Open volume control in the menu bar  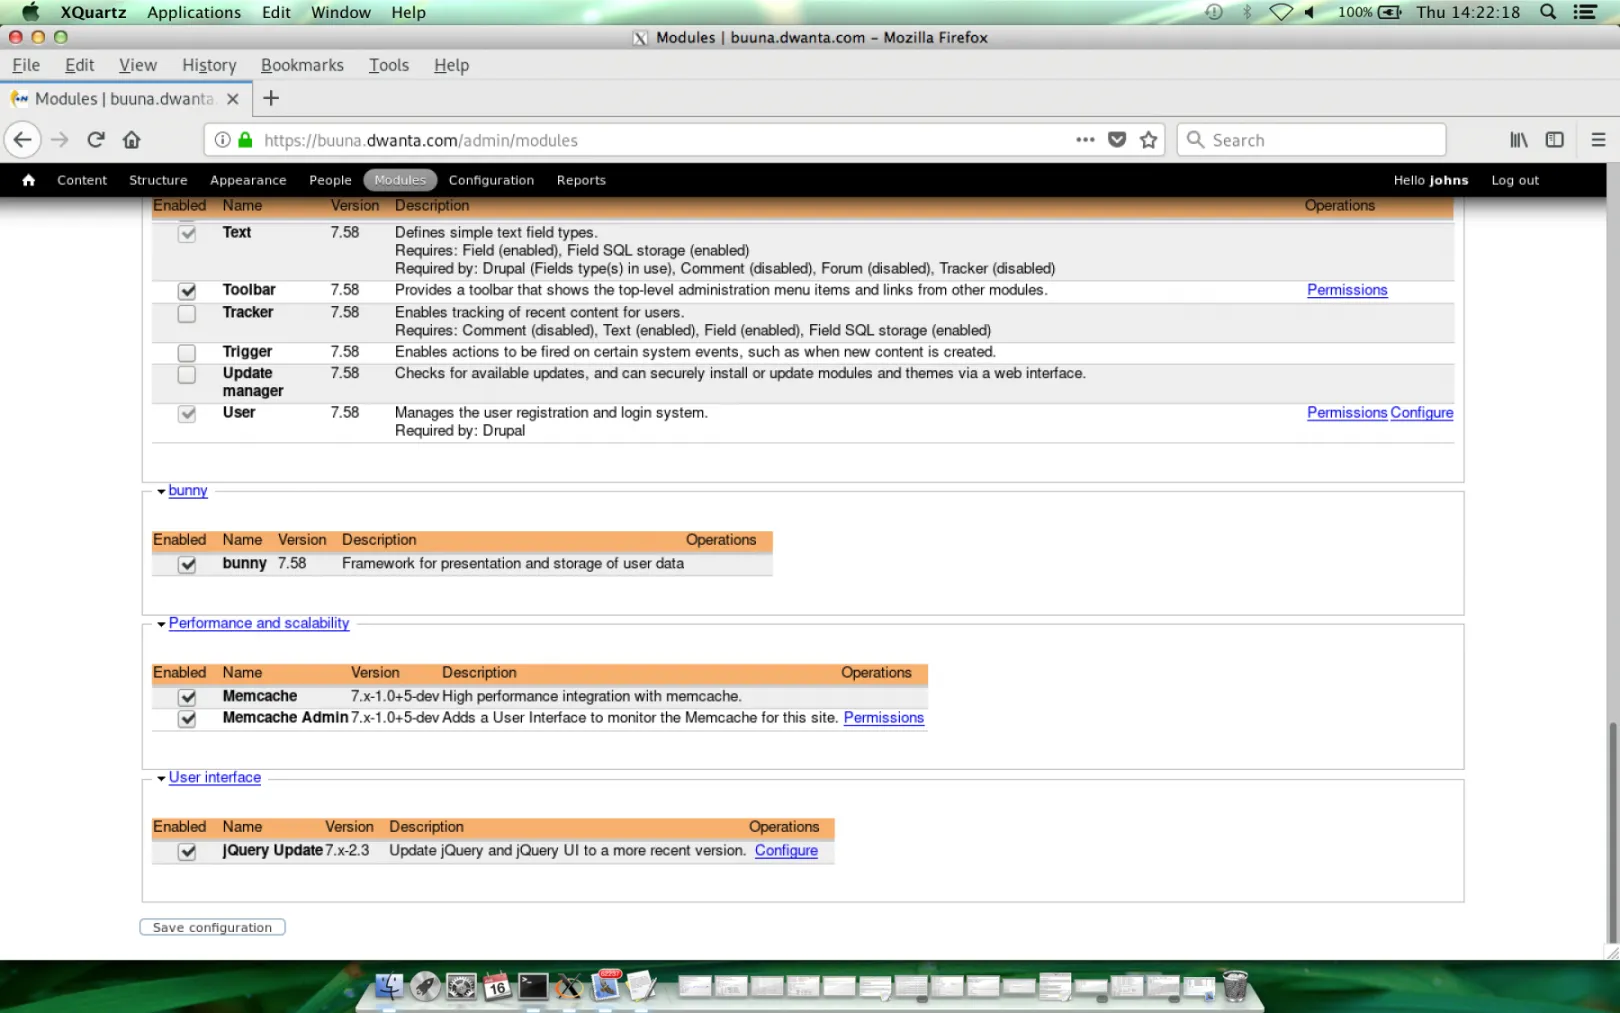1310,12
